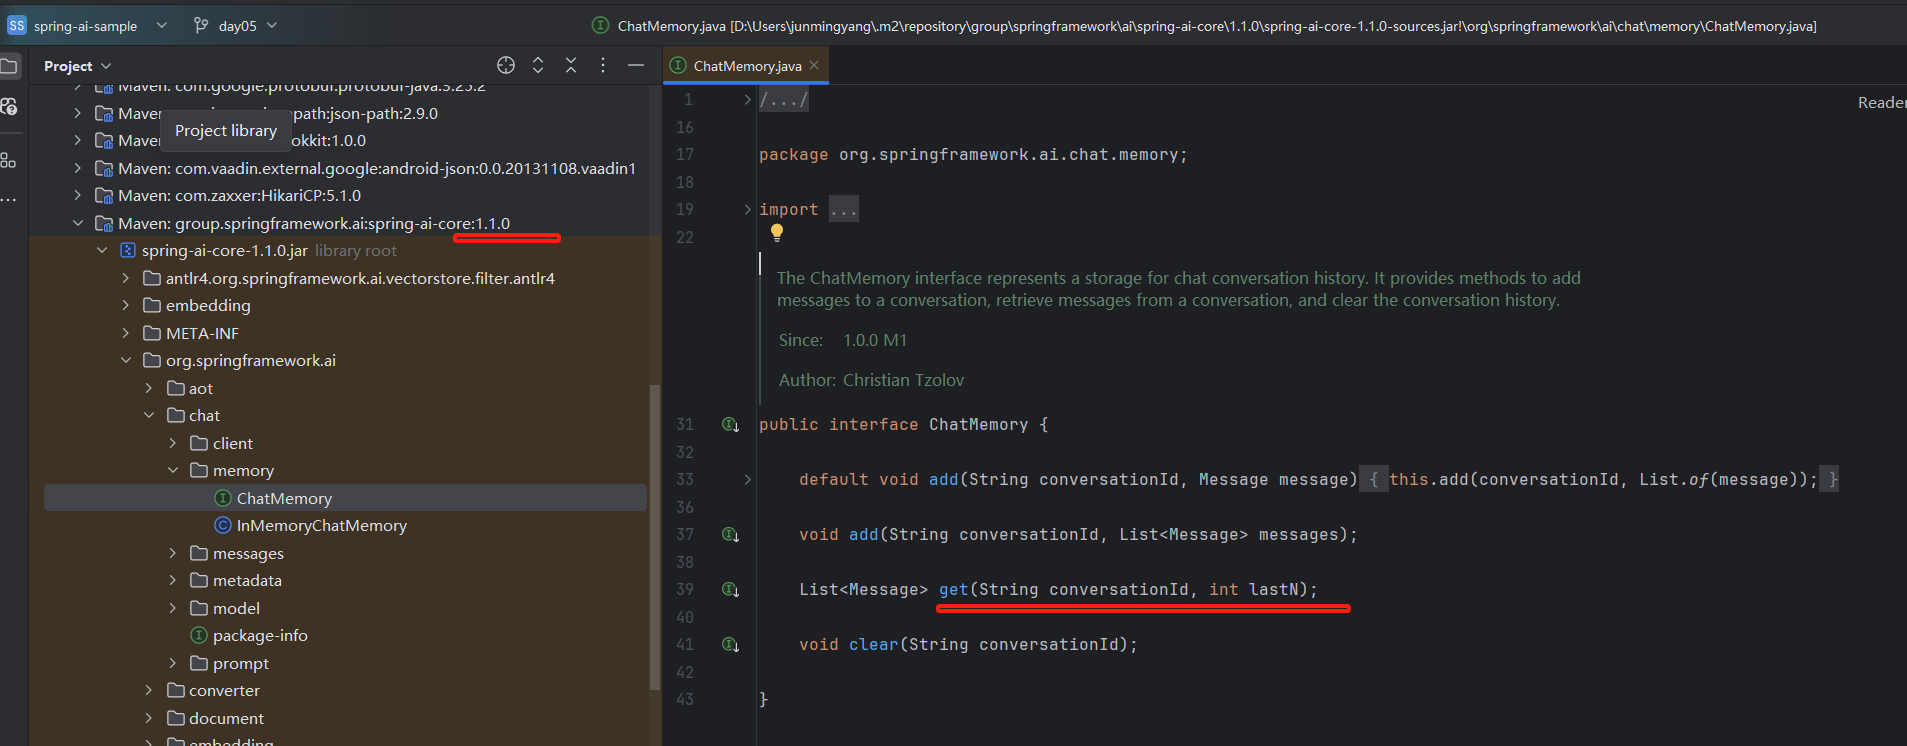Select the ChatMemory.java editor tab
Image resolution: width=1907 pixels, height=746 pixels.
(746, 66)
